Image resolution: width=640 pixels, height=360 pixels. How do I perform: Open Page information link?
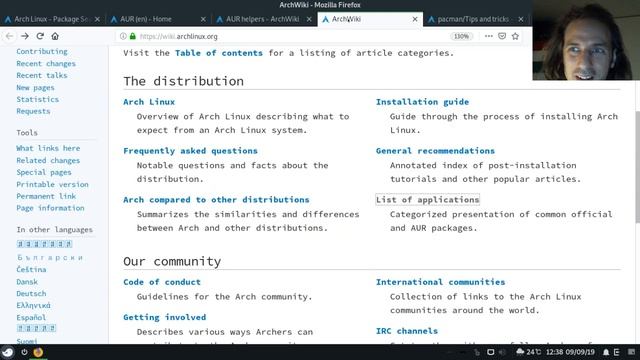50,208
